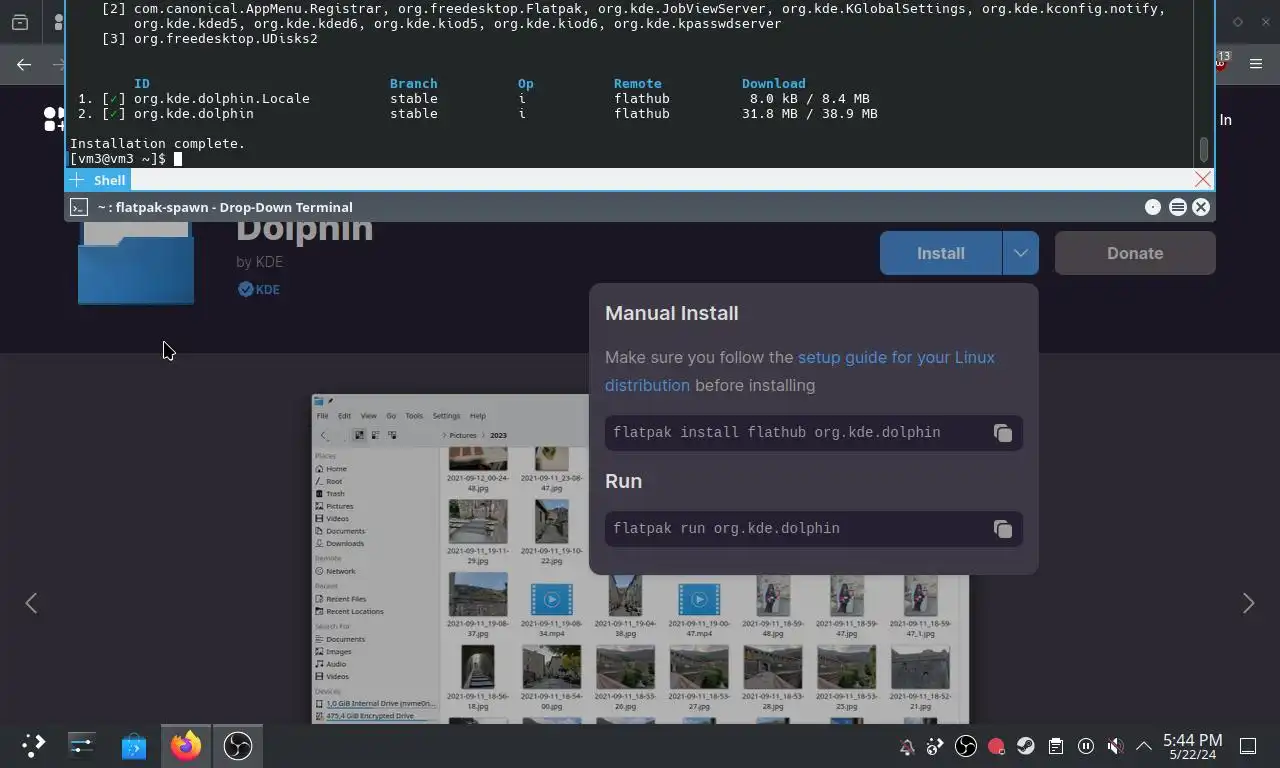Click the '[vm3@vm3 ~]$' terminal prompt
This screenshot has width=1280, height=768.
click(x=117, y=159)
